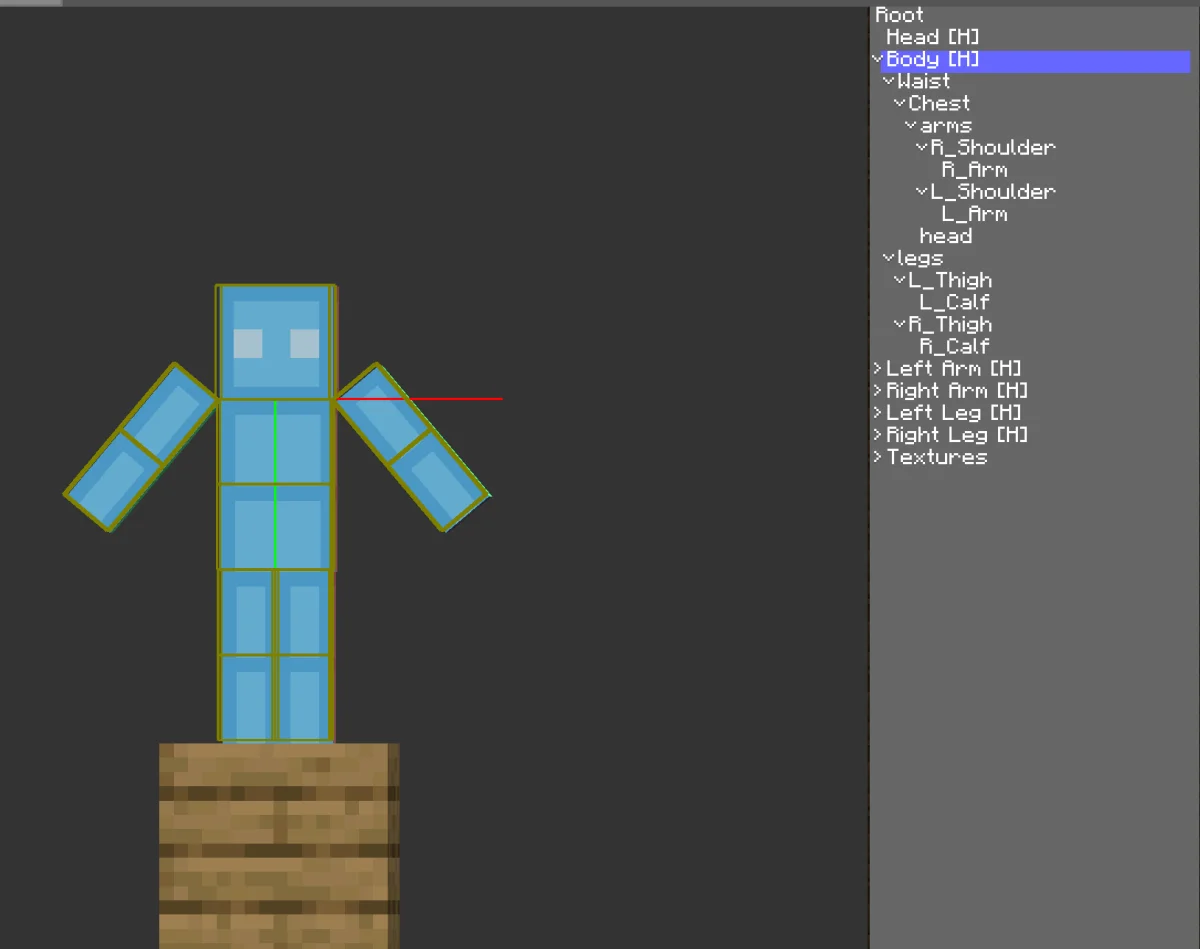The height and width of the screenshot is (949, 1200).
Task: Select the Head [H] tree row
Action: [x=933, y=38]
